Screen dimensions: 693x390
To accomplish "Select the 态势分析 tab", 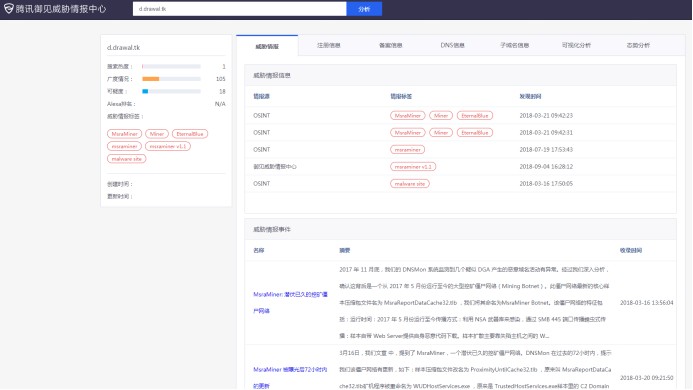I will click(x=638, y=45).
